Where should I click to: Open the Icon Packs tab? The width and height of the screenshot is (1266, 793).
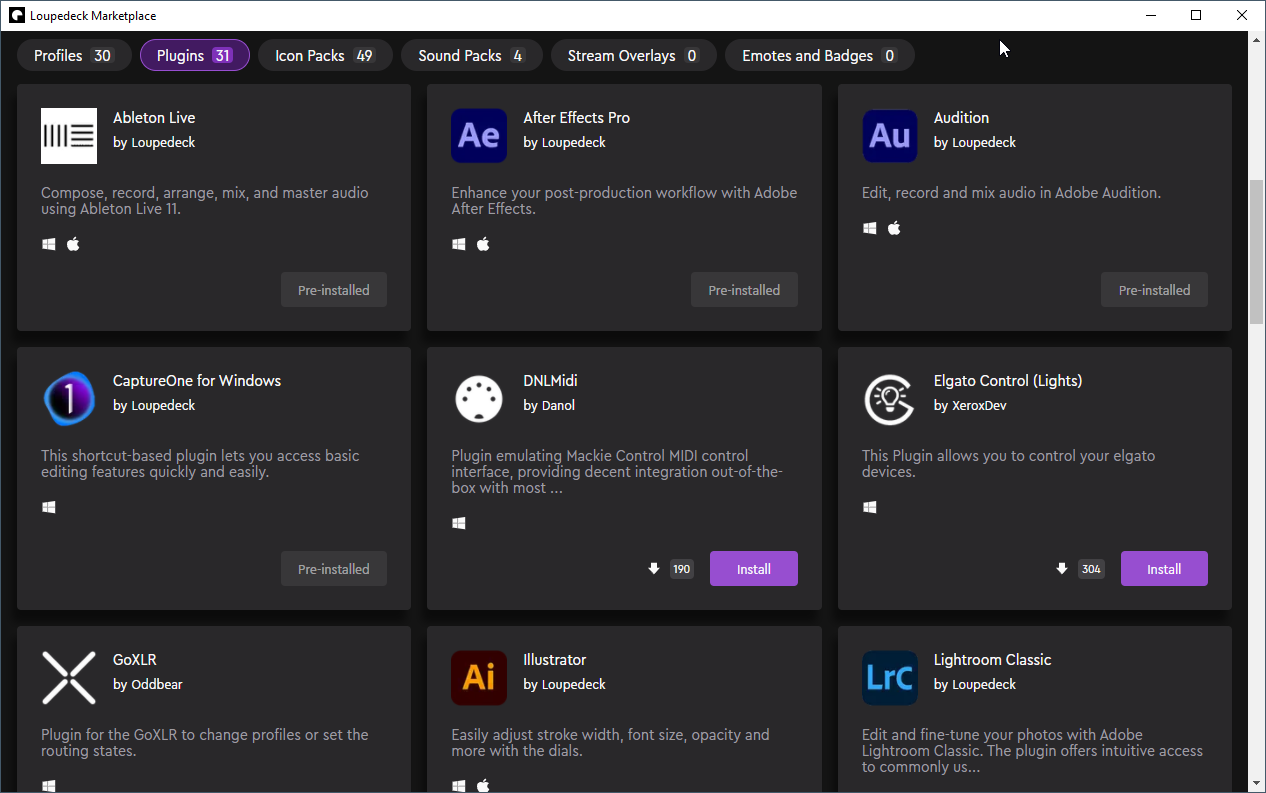(x=325, y=56)
